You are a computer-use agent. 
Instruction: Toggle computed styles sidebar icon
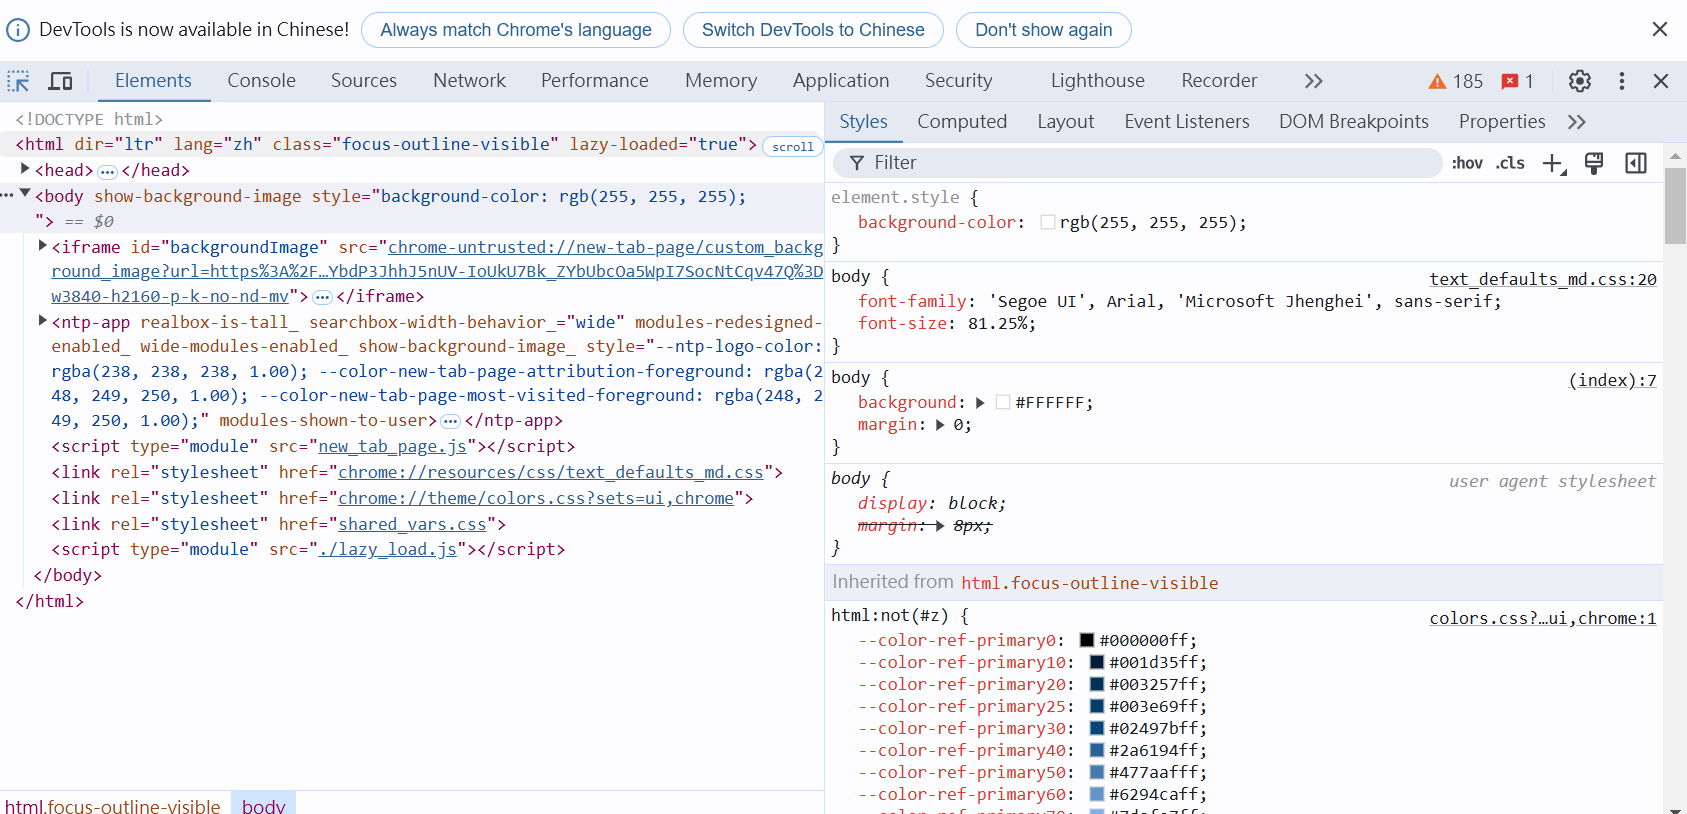(x=1636, y=163)
